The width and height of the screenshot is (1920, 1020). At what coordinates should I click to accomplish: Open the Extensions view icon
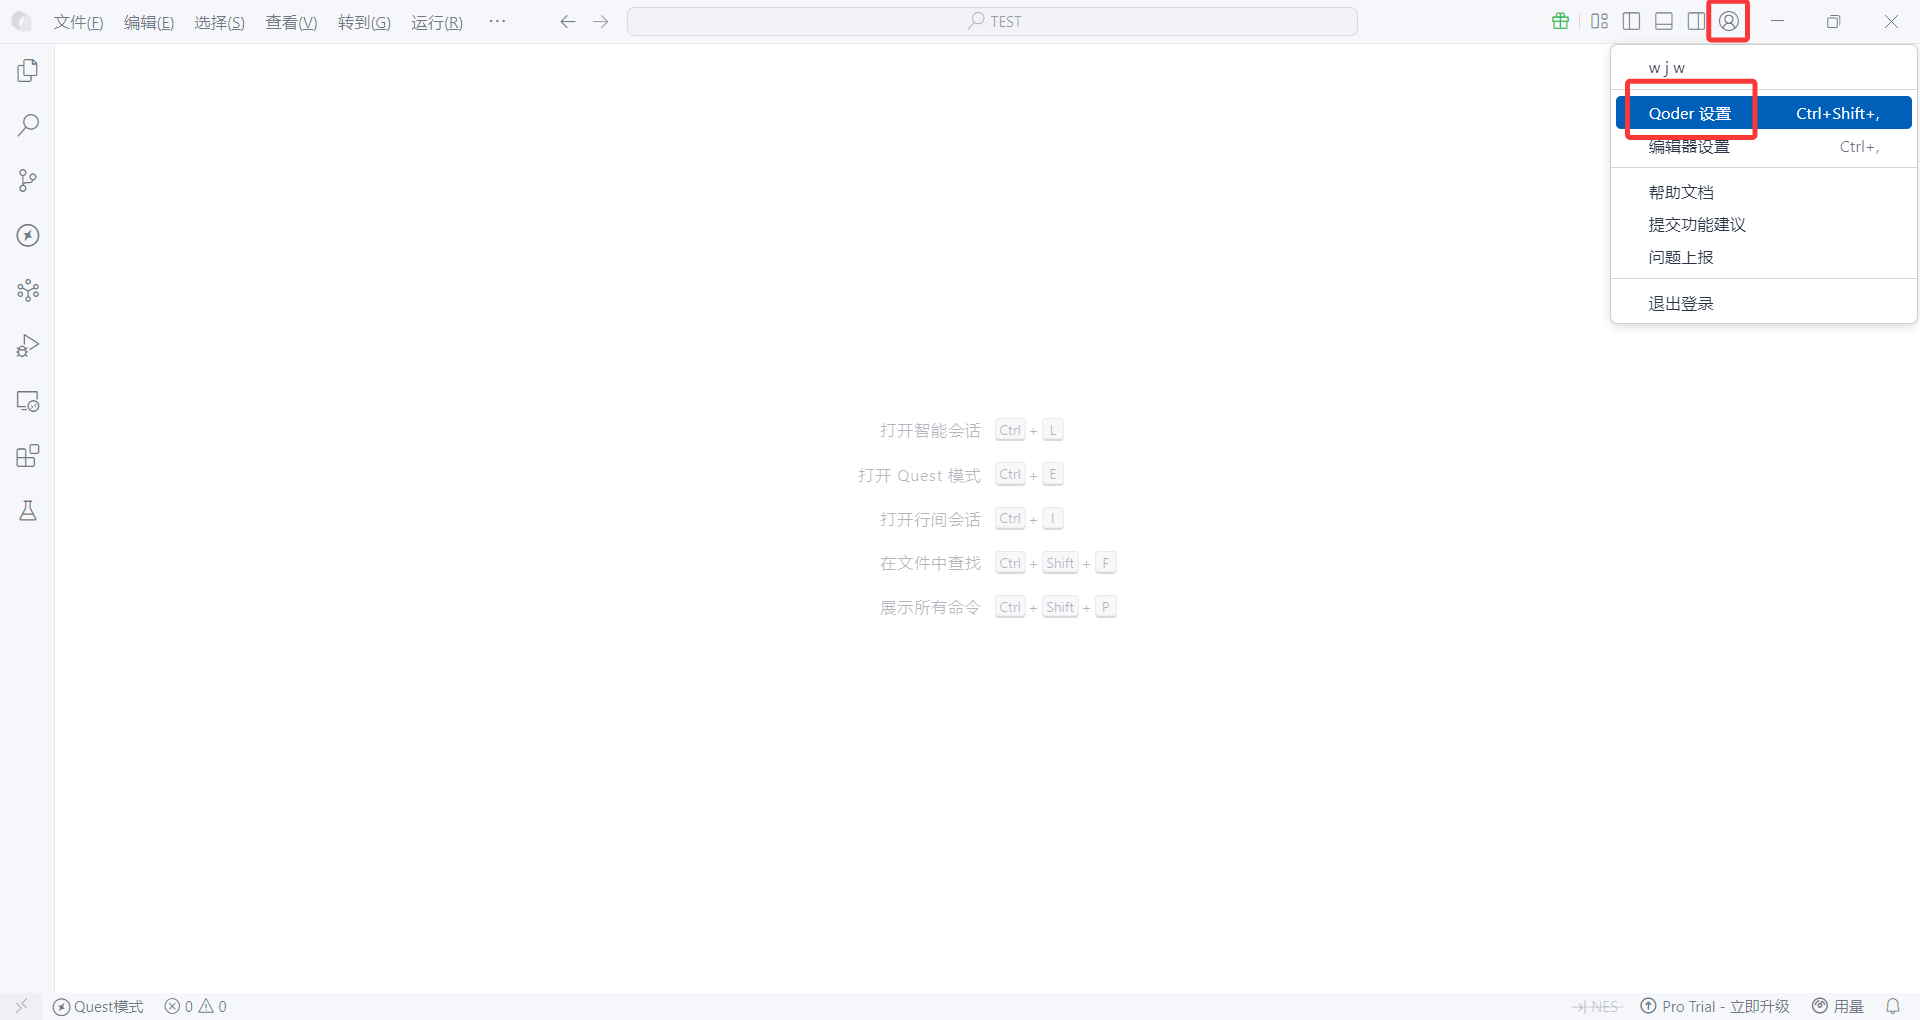tap(27, 455)
